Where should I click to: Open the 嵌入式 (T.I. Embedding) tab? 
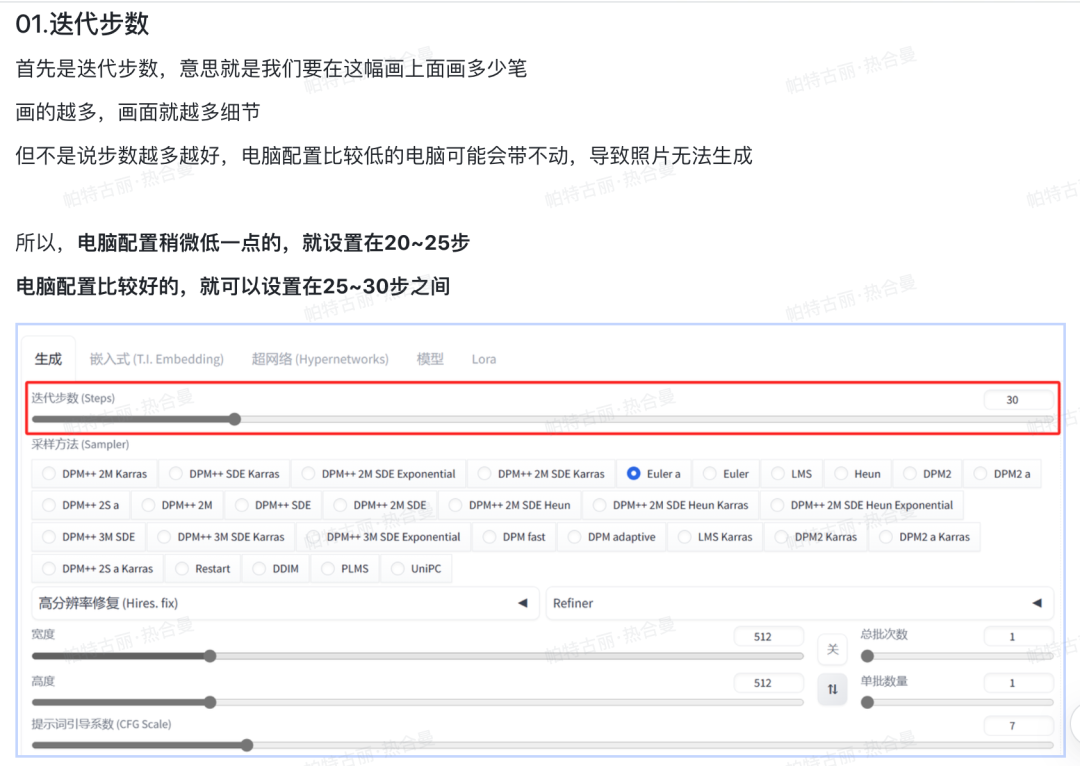tap(156, 359)
